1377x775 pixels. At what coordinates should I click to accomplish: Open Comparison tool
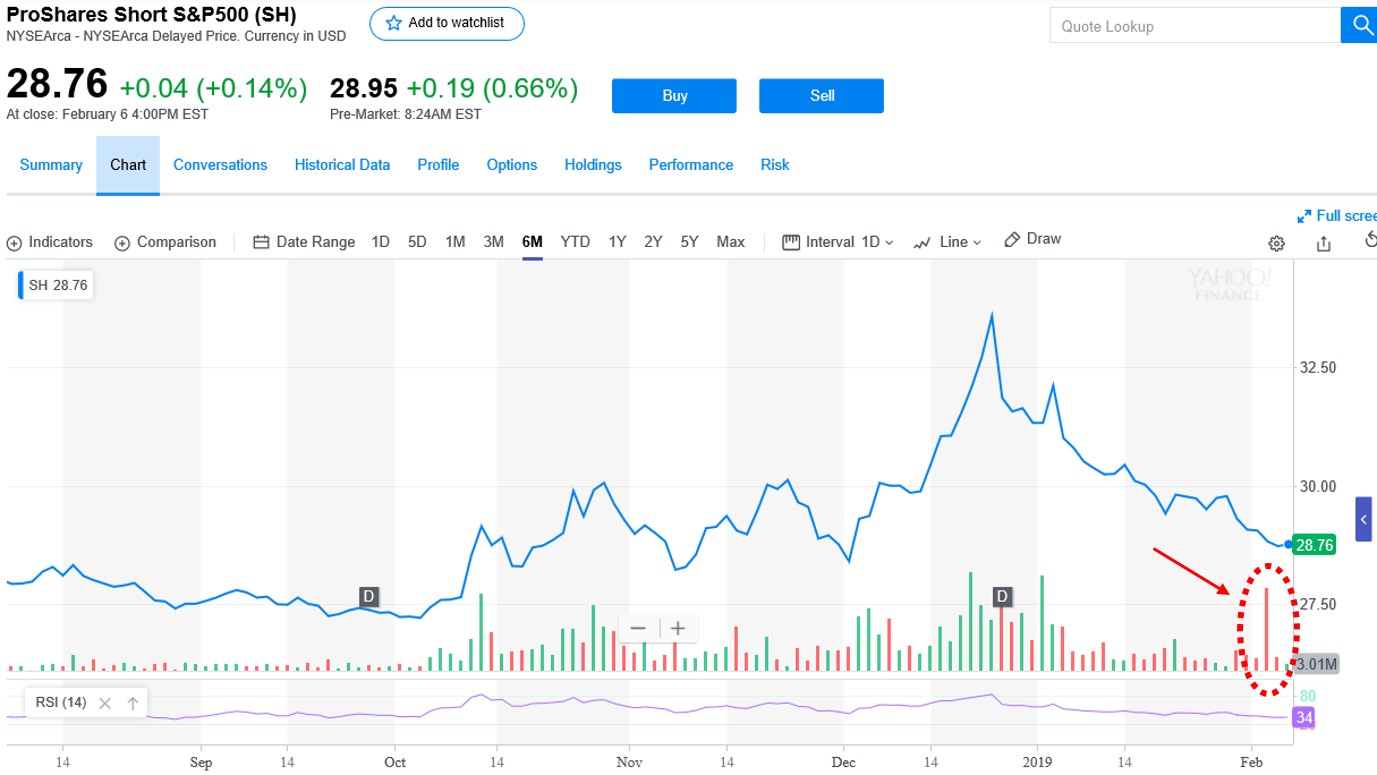(165, 242)
